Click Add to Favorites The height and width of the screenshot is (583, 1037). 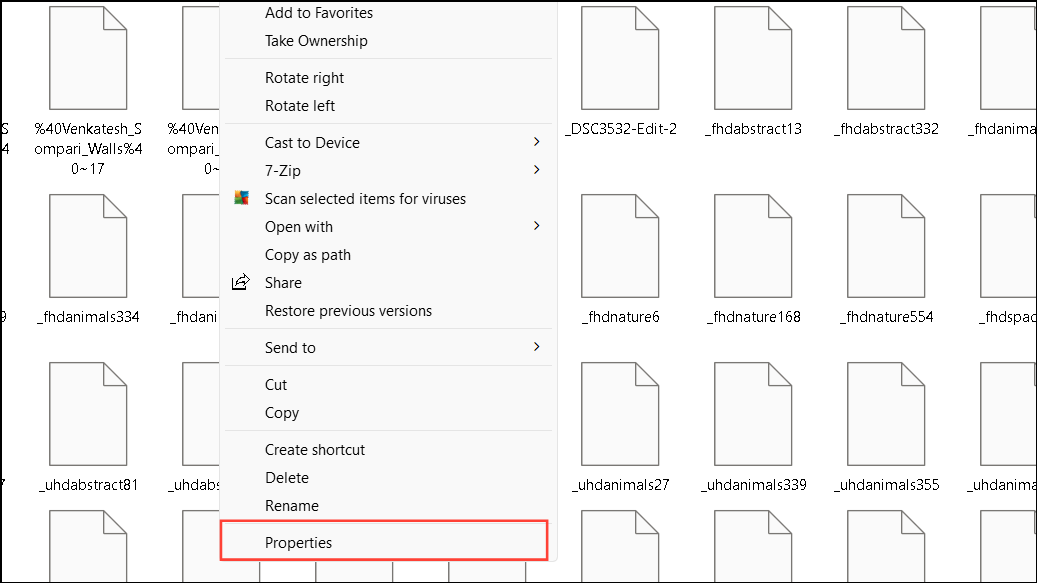[x=318, y=13]
